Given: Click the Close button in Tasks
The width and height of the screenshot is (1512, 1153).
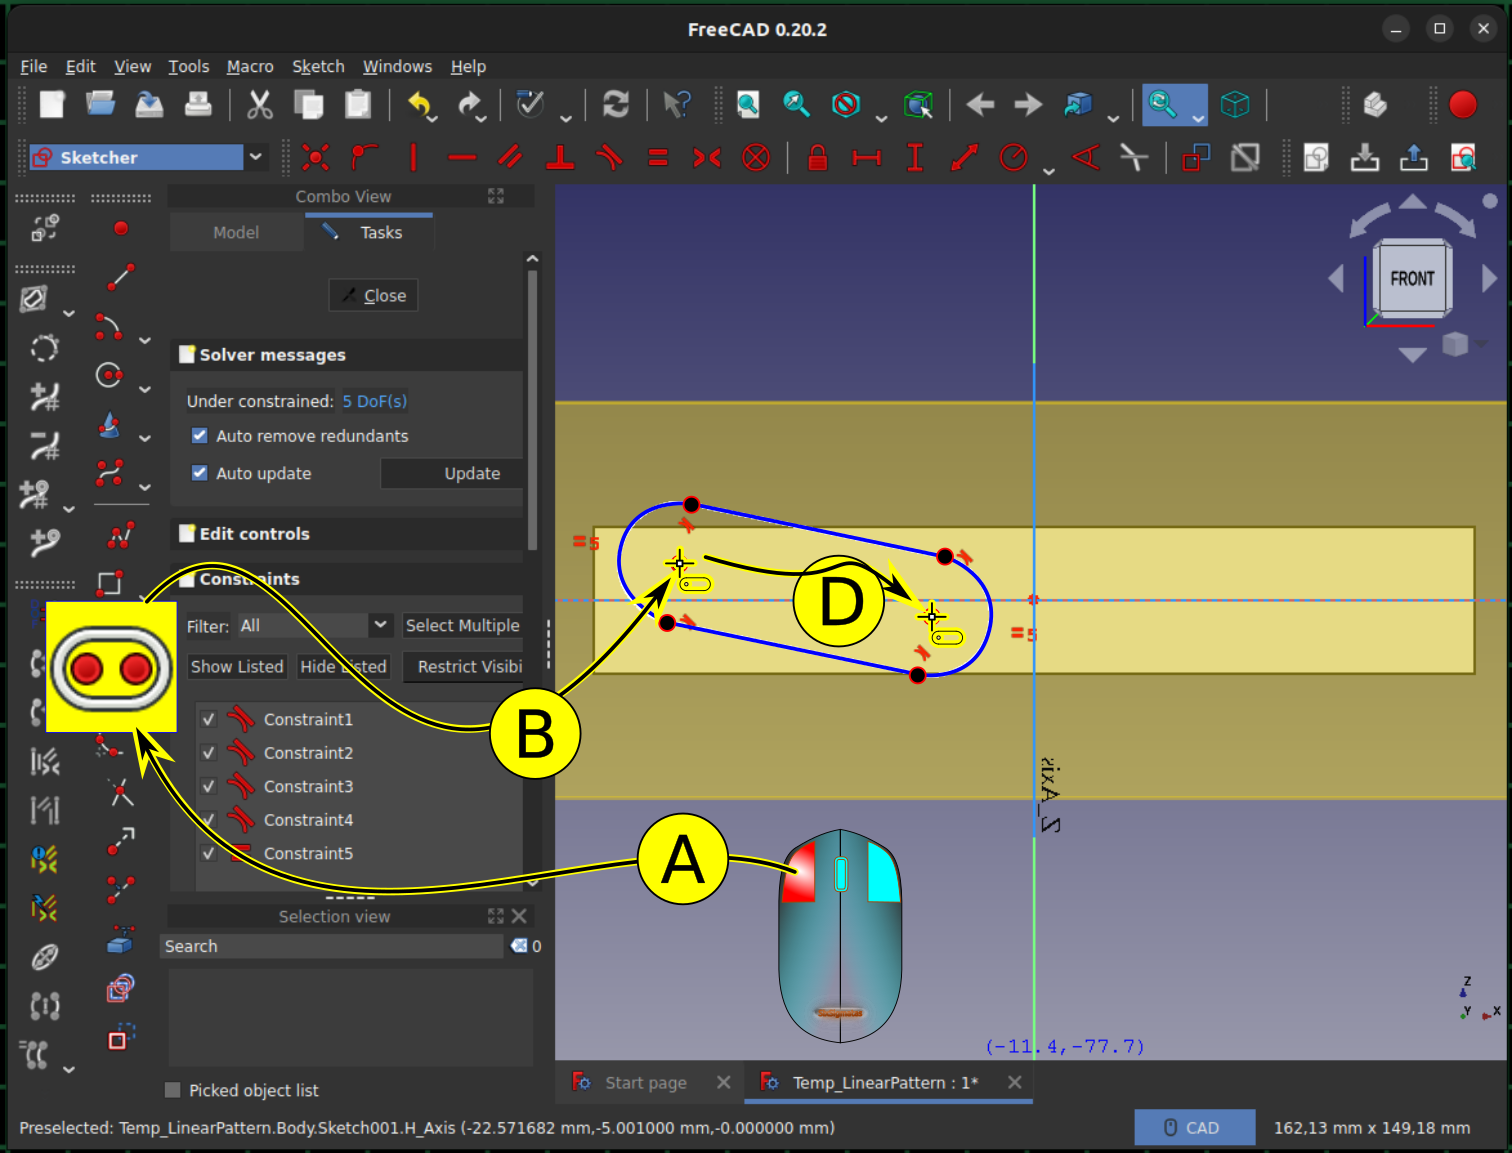Looking at the screenshot, I should (374, 295).
